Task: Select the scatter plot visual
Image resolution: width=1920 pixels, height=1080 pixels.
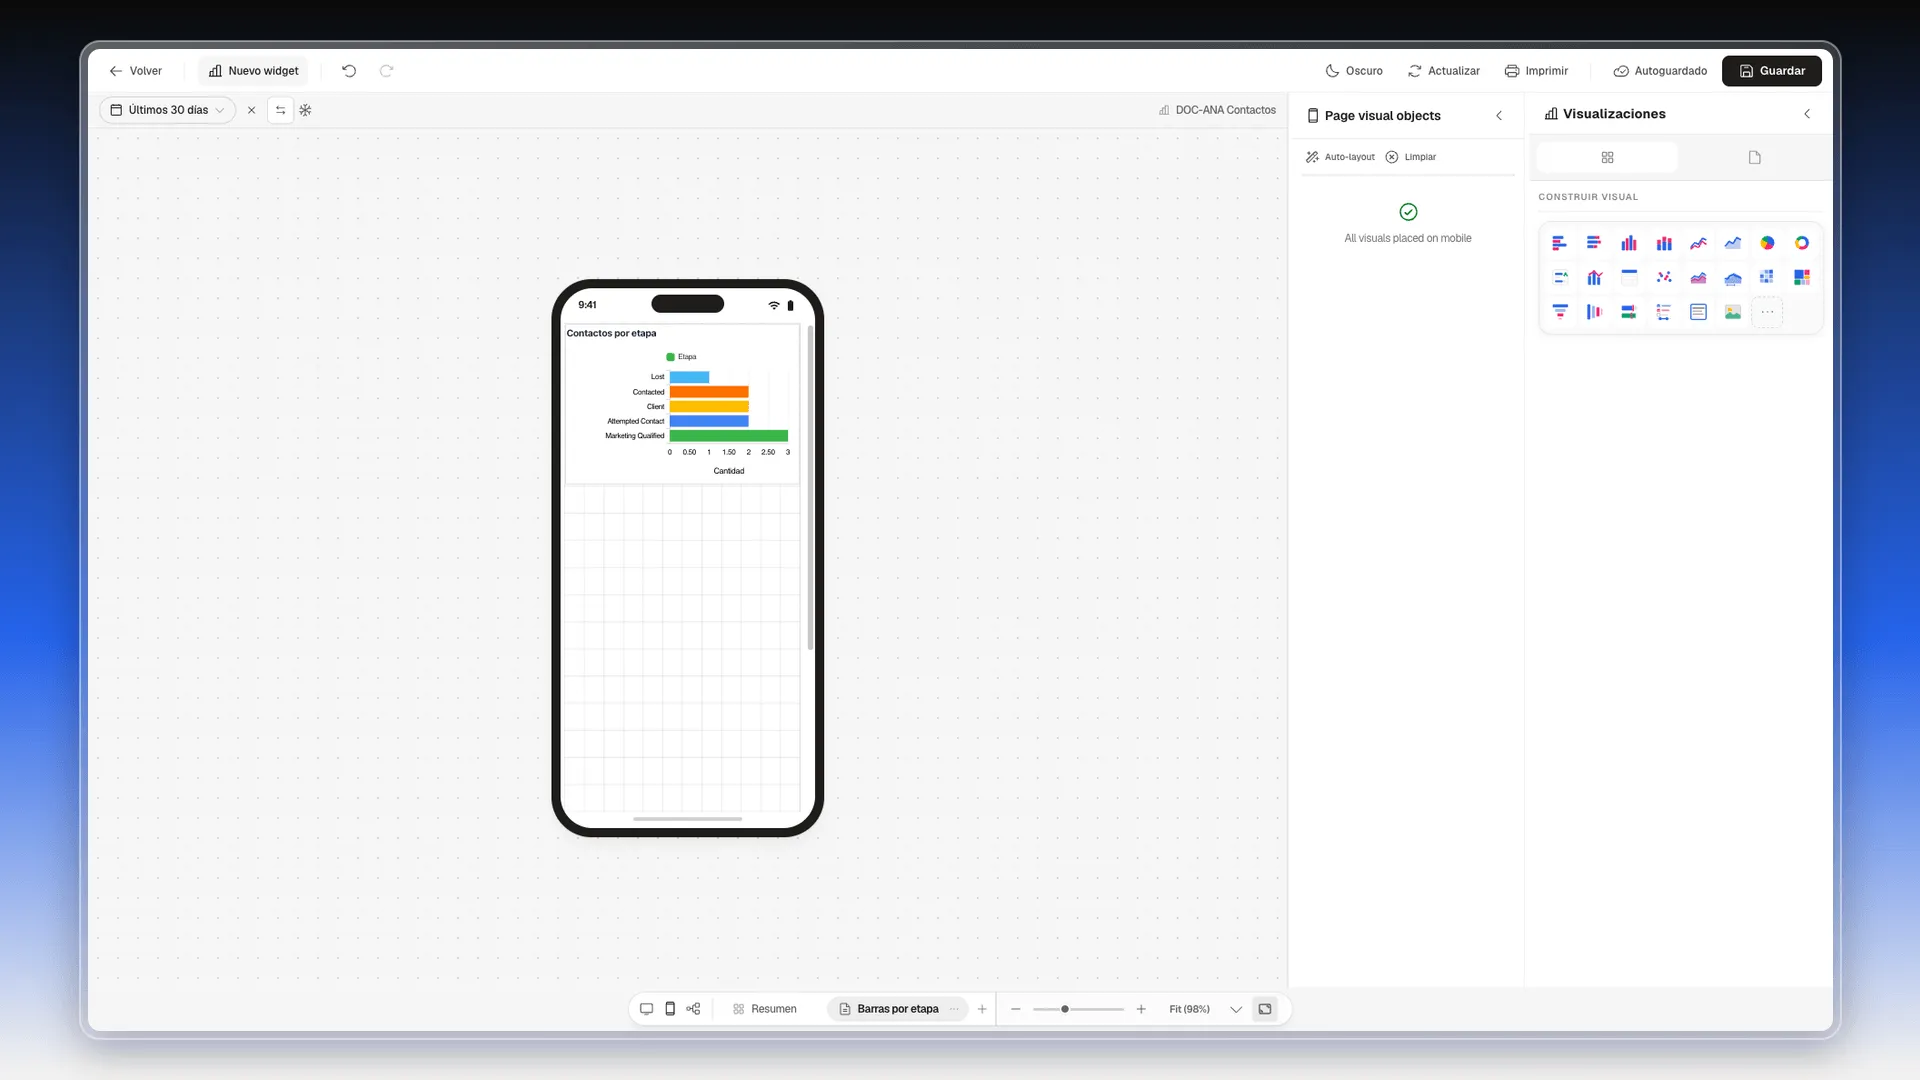Action: click(x=1664, y=277)
